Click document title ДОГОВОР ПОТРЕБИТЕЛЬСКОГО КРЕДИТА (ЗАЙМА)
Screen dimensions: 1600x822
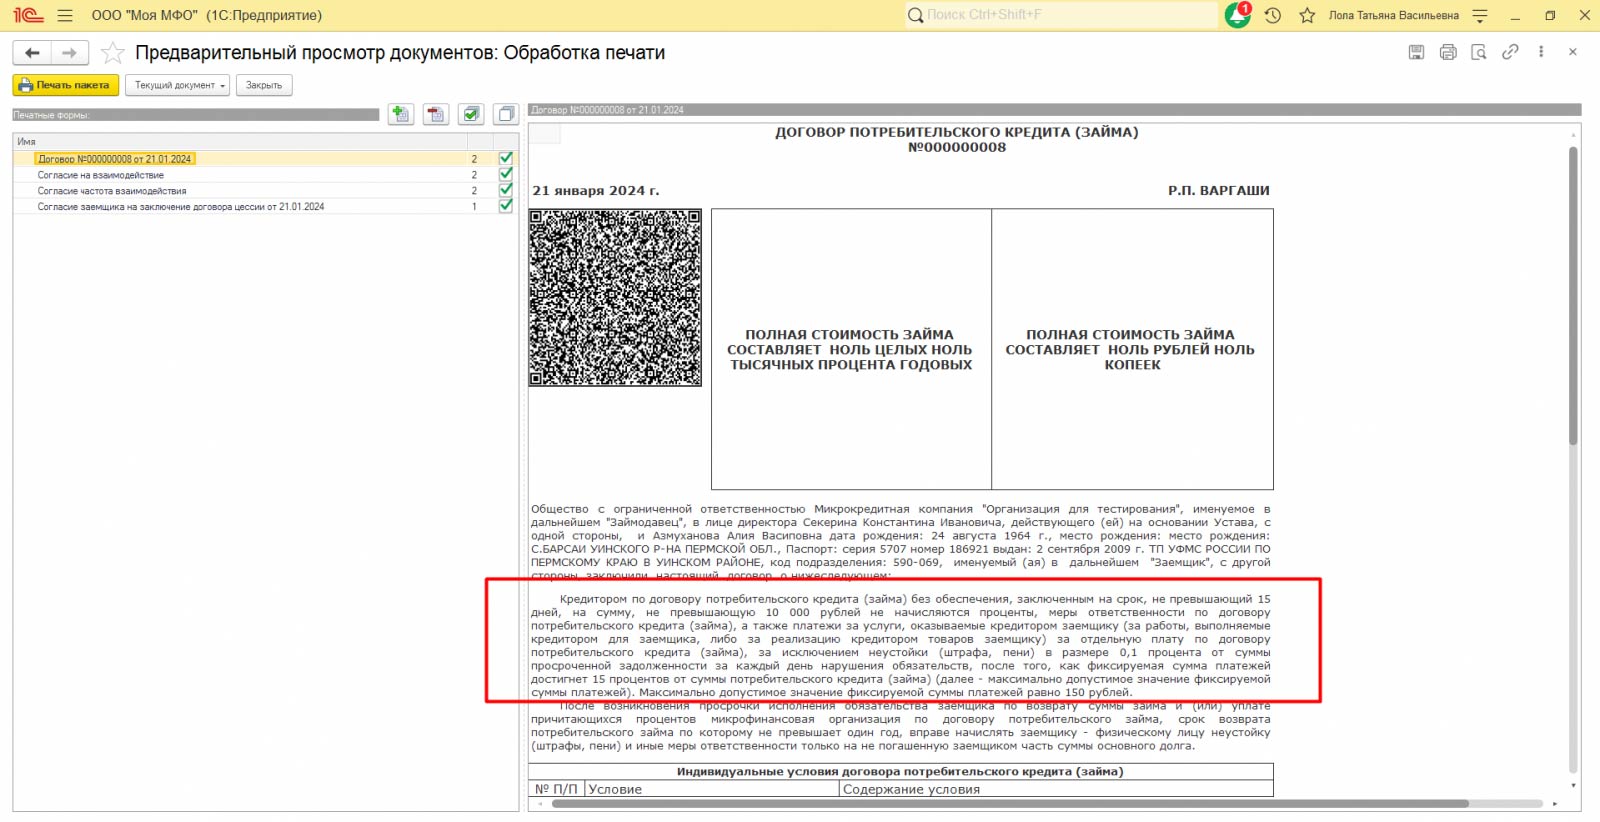[x=957, y=132]
